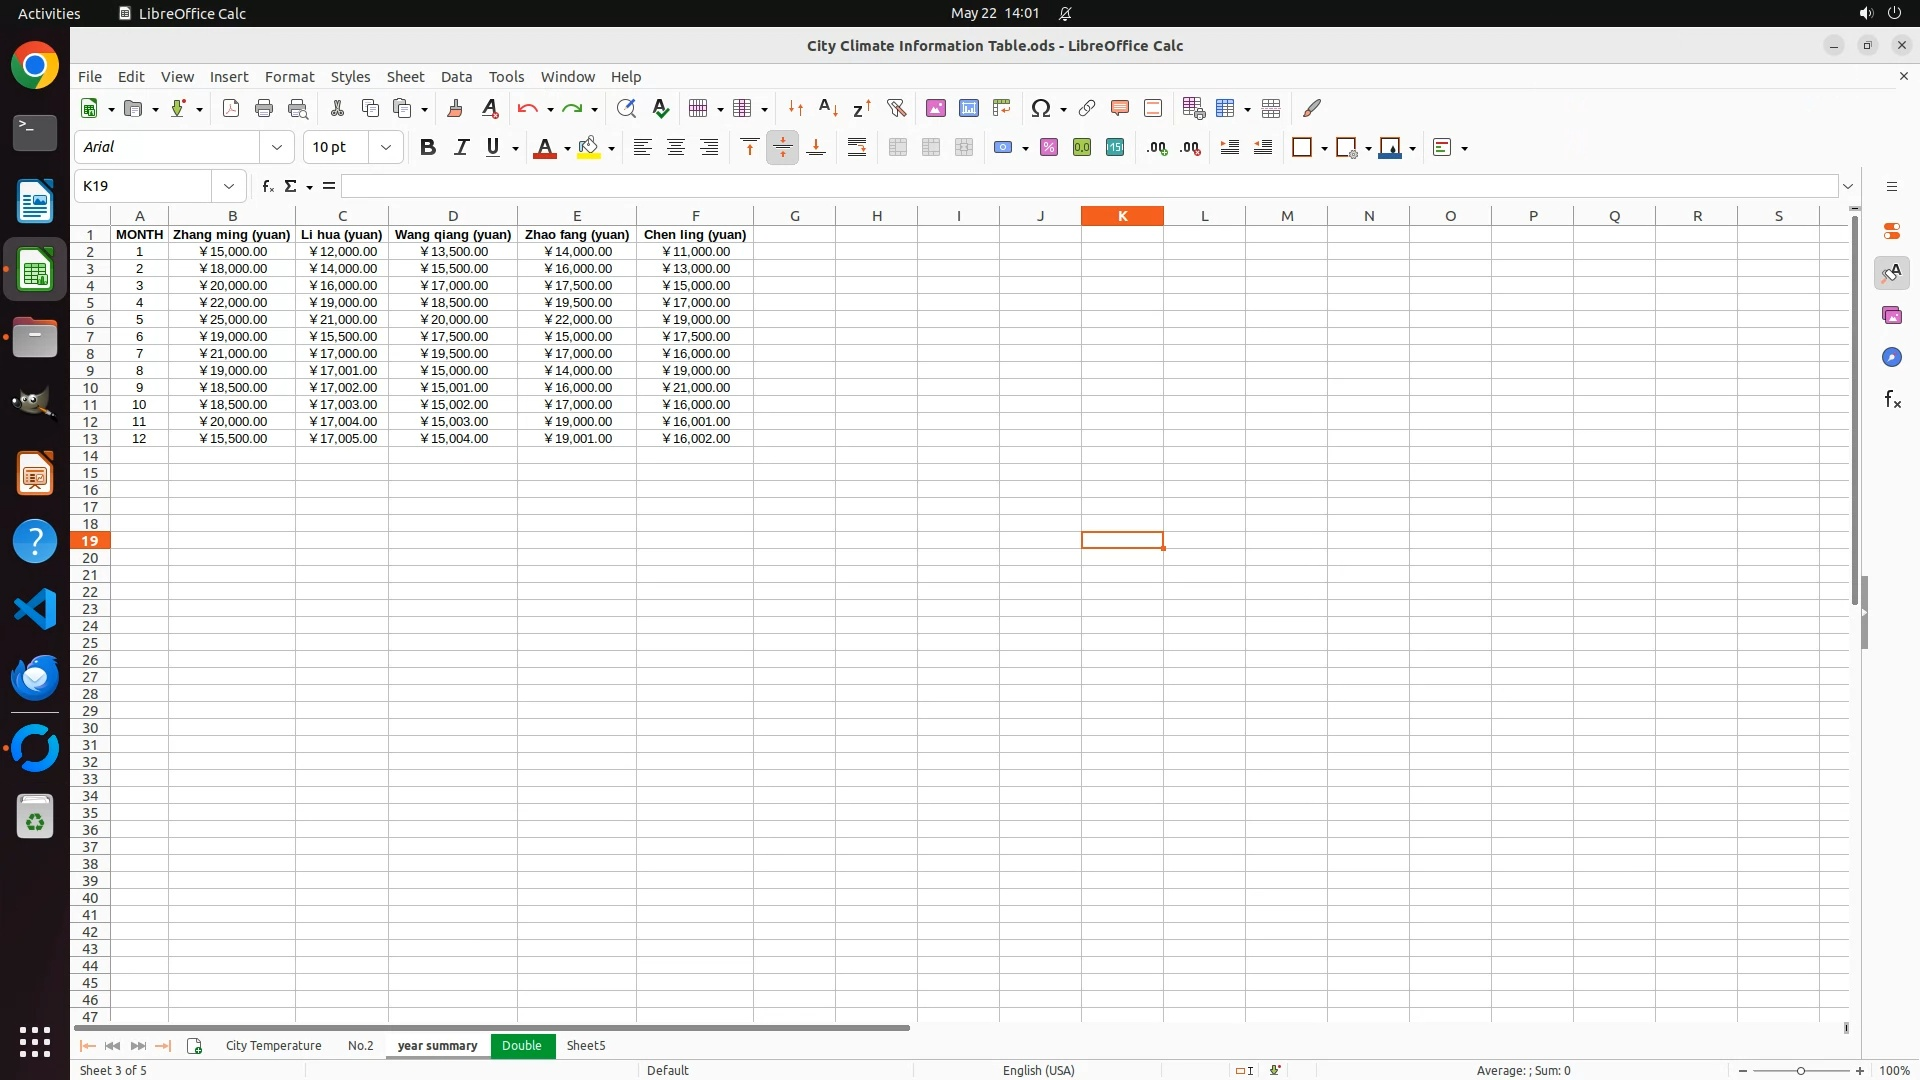
Task: Open the Function Wizard beside the formula bar
Action: [267, 186]
